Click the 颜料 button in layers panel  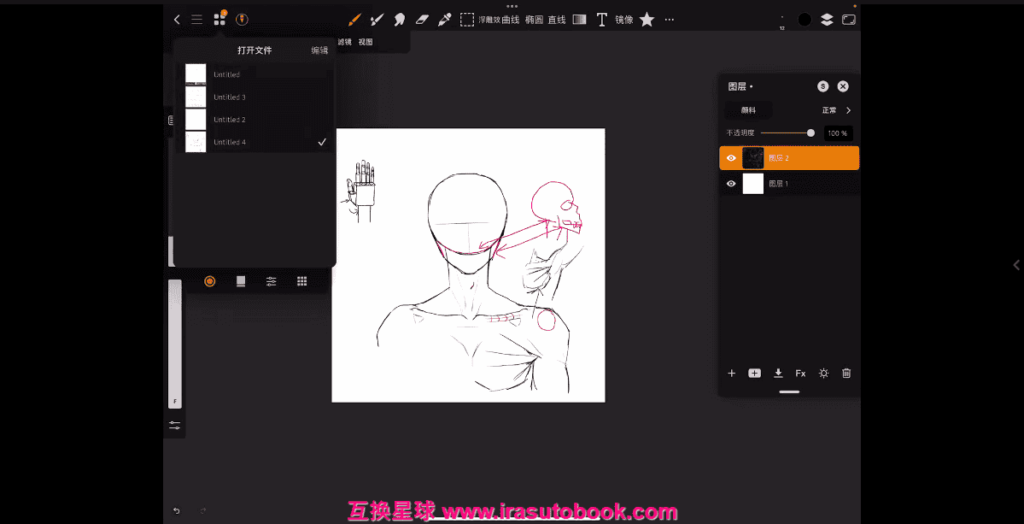(x=748, y=110)
